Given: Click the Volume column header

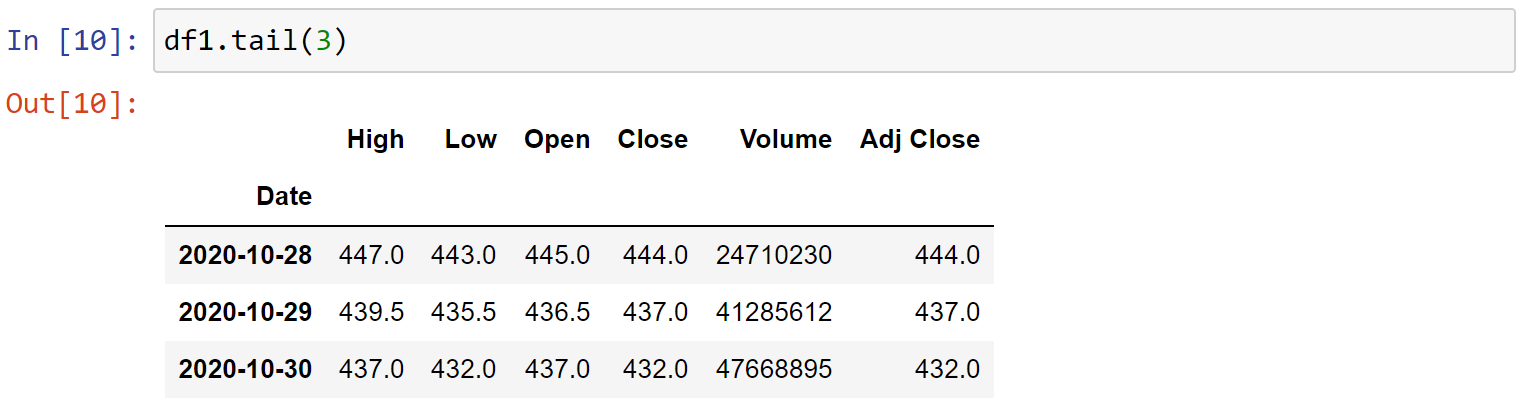Looking at the screenshot, I should coord(785,139).
